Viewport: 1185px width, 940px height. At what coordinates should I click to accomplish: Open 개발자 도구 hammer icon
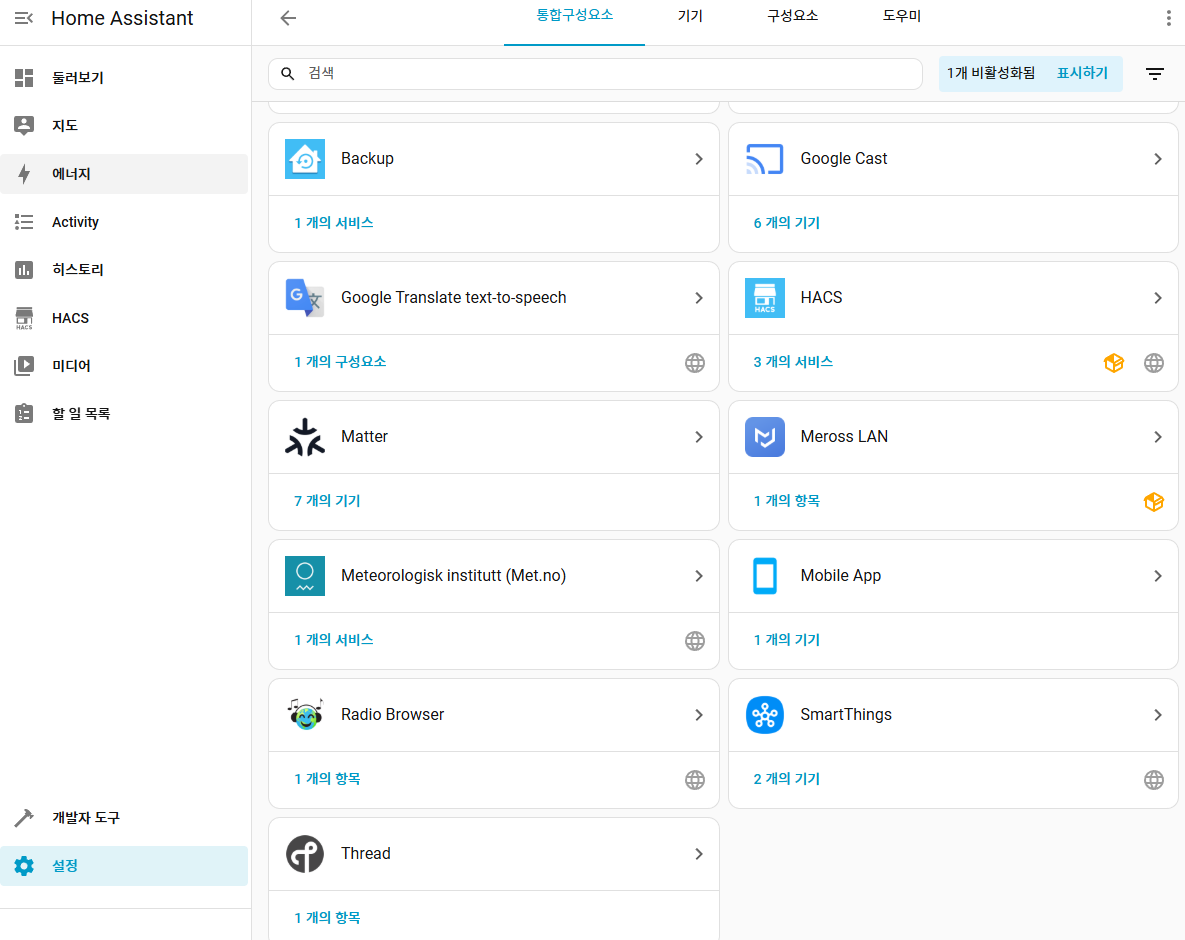(x=24, y=818)
